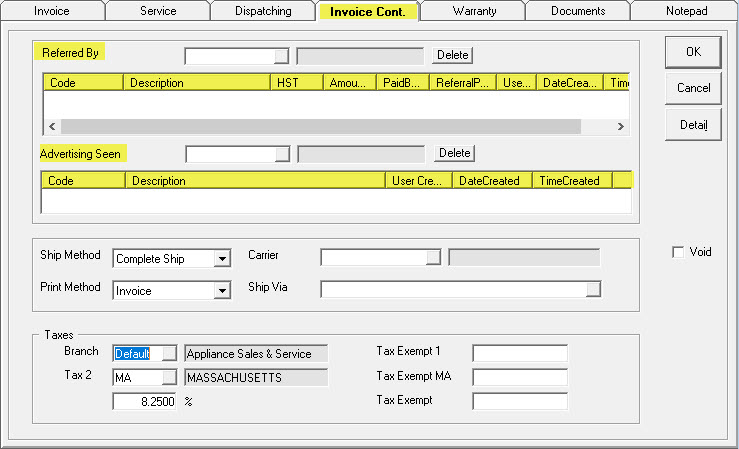
Task: Switch to the Invoice tab
Action: tap(52, 11)
